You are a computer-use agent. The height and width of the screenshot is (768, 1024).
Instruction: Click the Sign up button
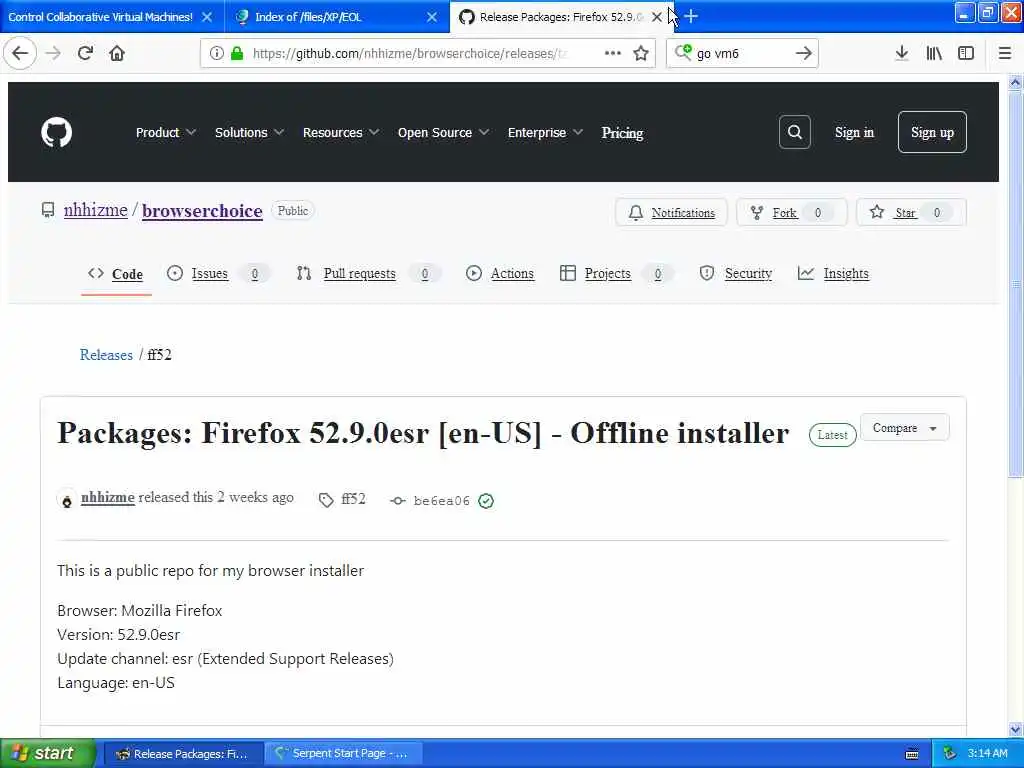[932, 132]
